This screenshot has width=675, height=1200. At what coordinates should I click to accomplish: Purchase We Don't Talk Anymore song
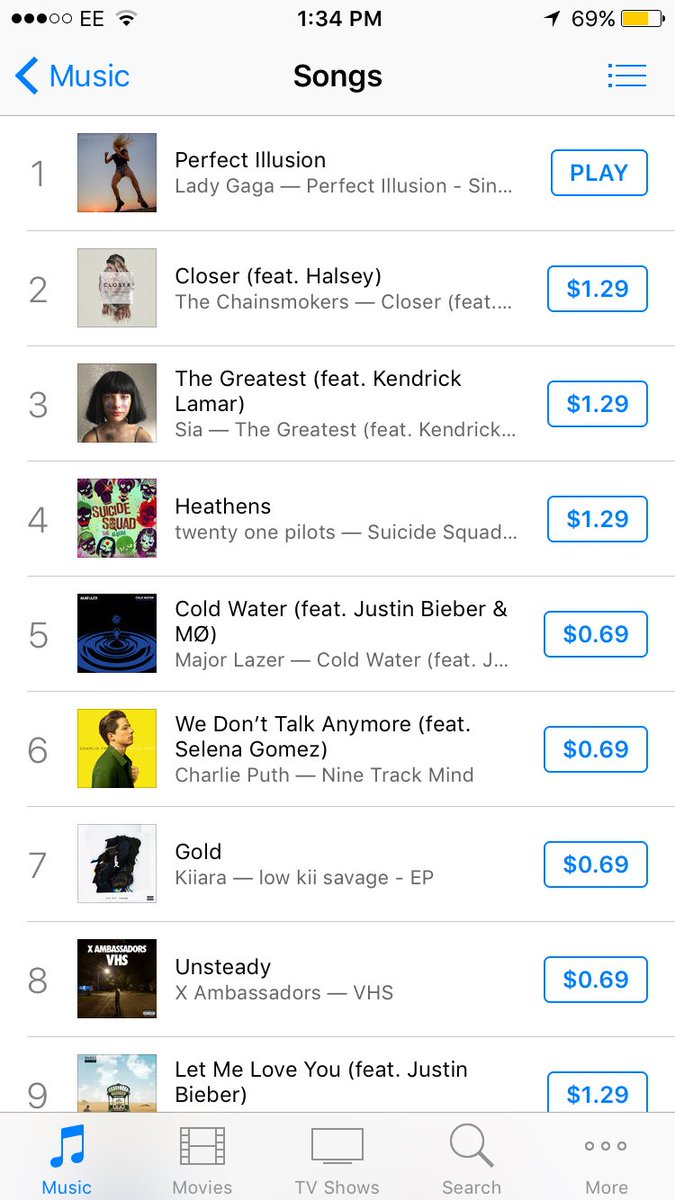596,749
